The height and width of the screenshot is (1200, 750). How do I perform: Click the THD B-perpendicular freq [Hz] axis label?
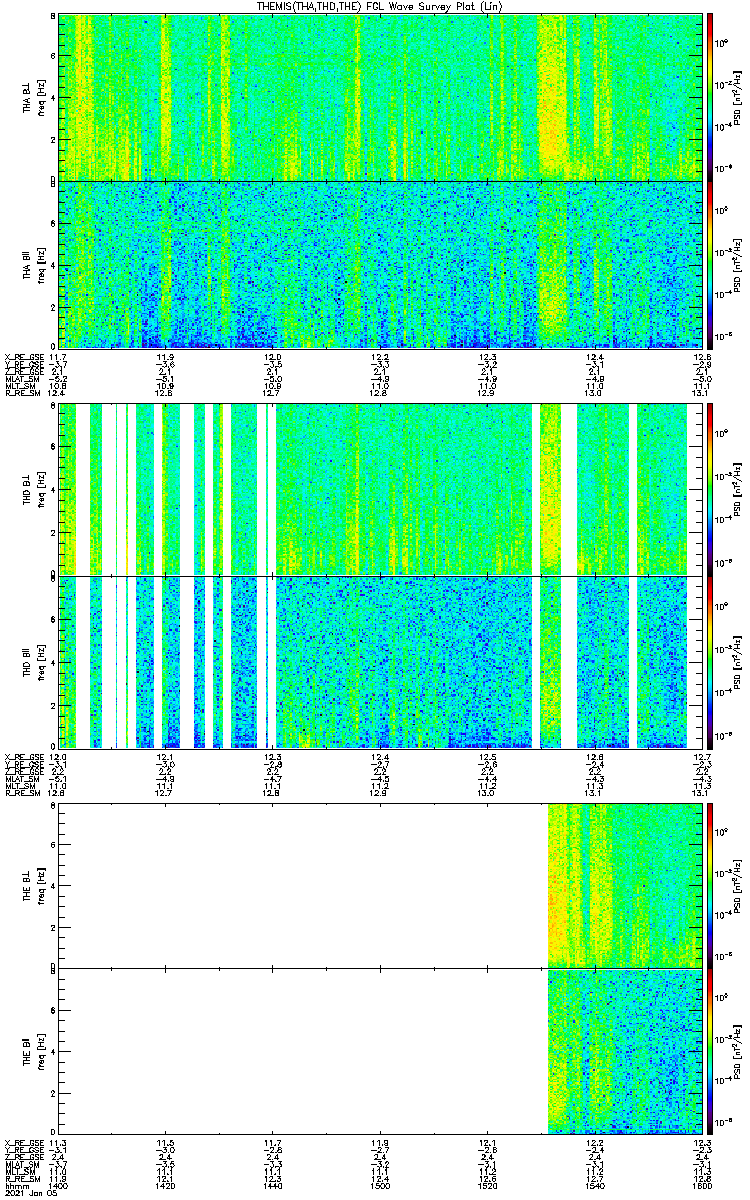pos(40,490)
